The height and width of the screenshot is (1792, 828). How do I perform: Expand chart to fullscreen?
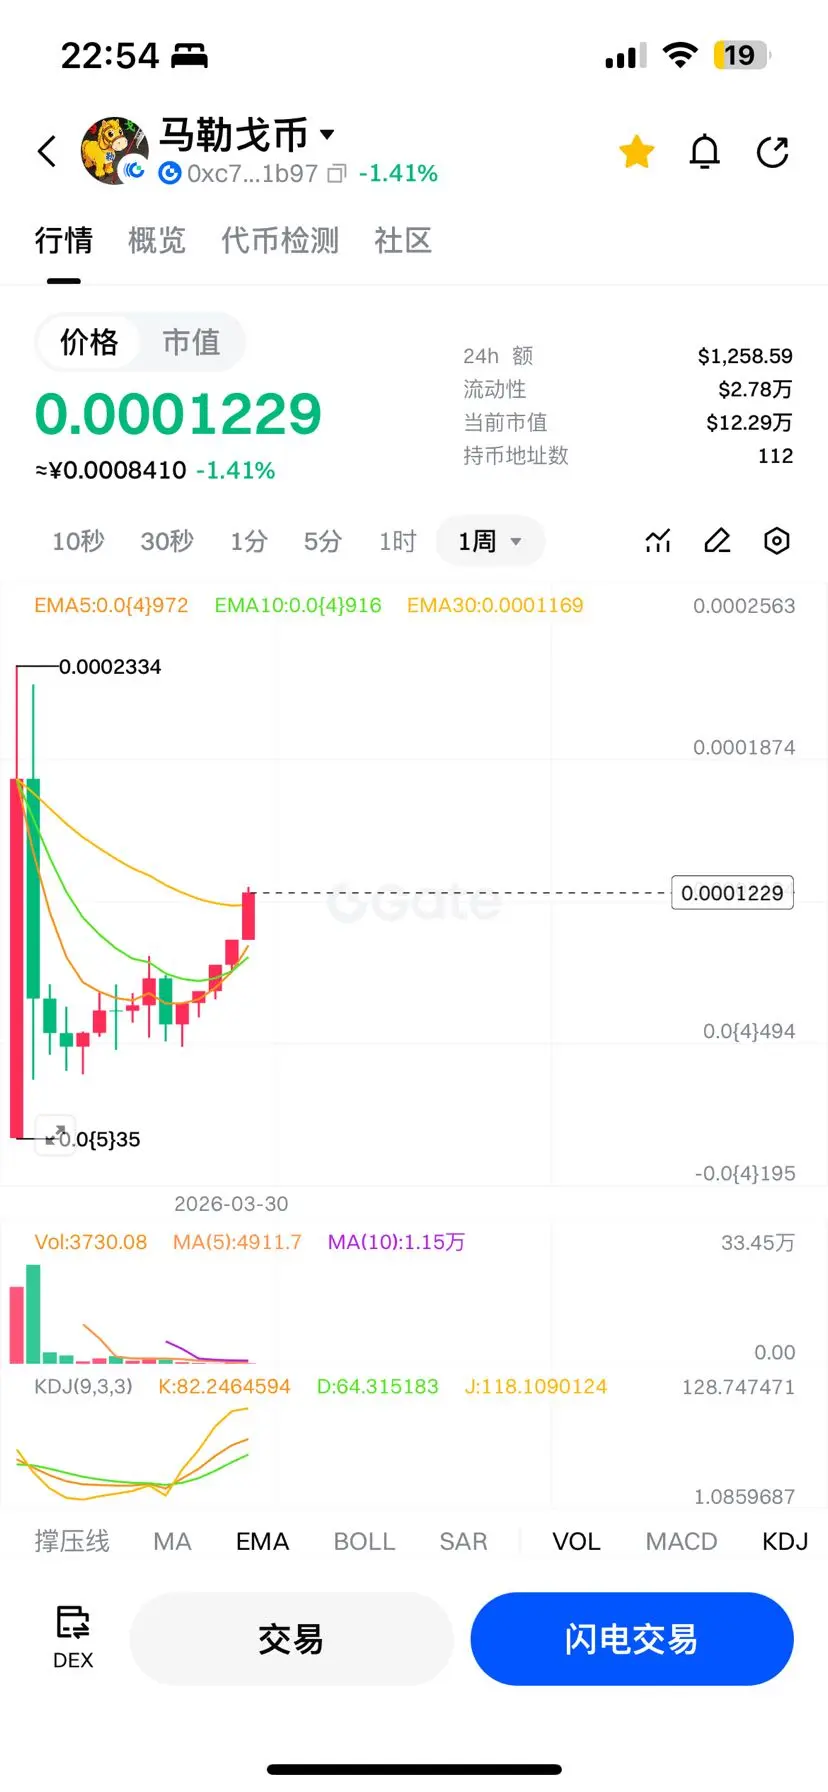[55, 1134]
